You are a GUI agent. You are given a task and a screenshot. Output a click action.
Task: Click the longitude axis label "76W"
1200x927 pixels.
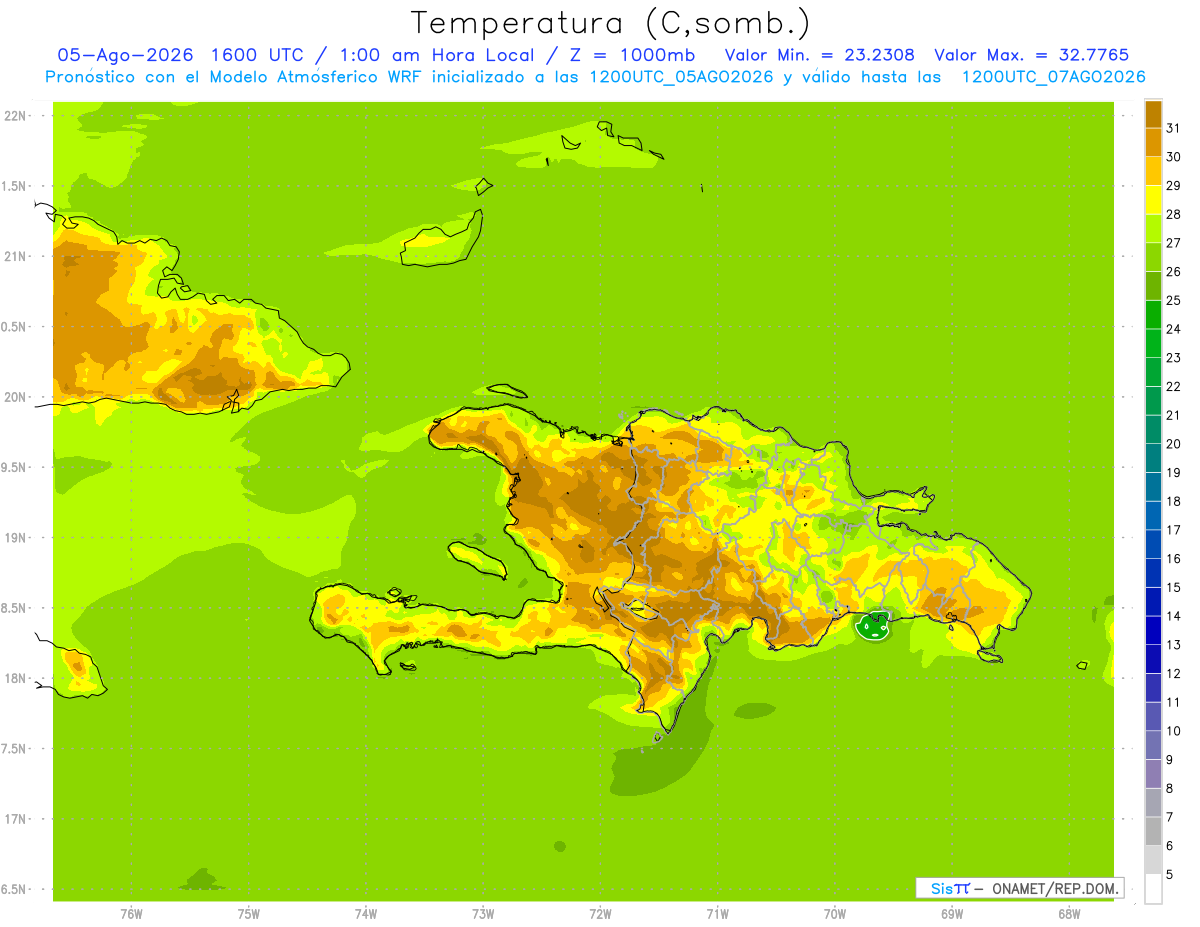tap(131, 914)
